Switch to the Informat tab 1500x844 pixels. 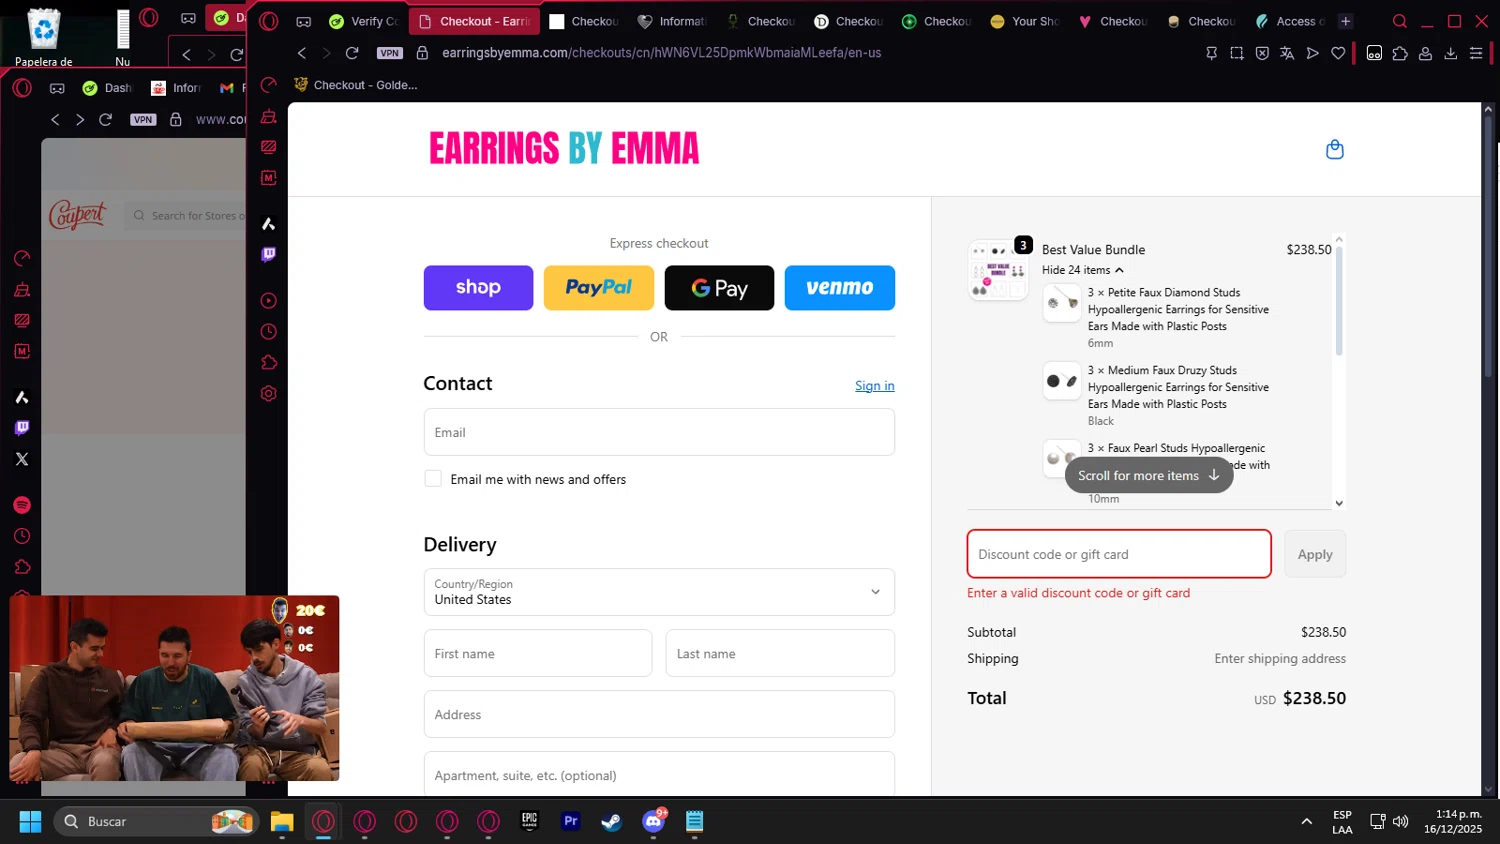pyautogui.click(x=672, y=21)
